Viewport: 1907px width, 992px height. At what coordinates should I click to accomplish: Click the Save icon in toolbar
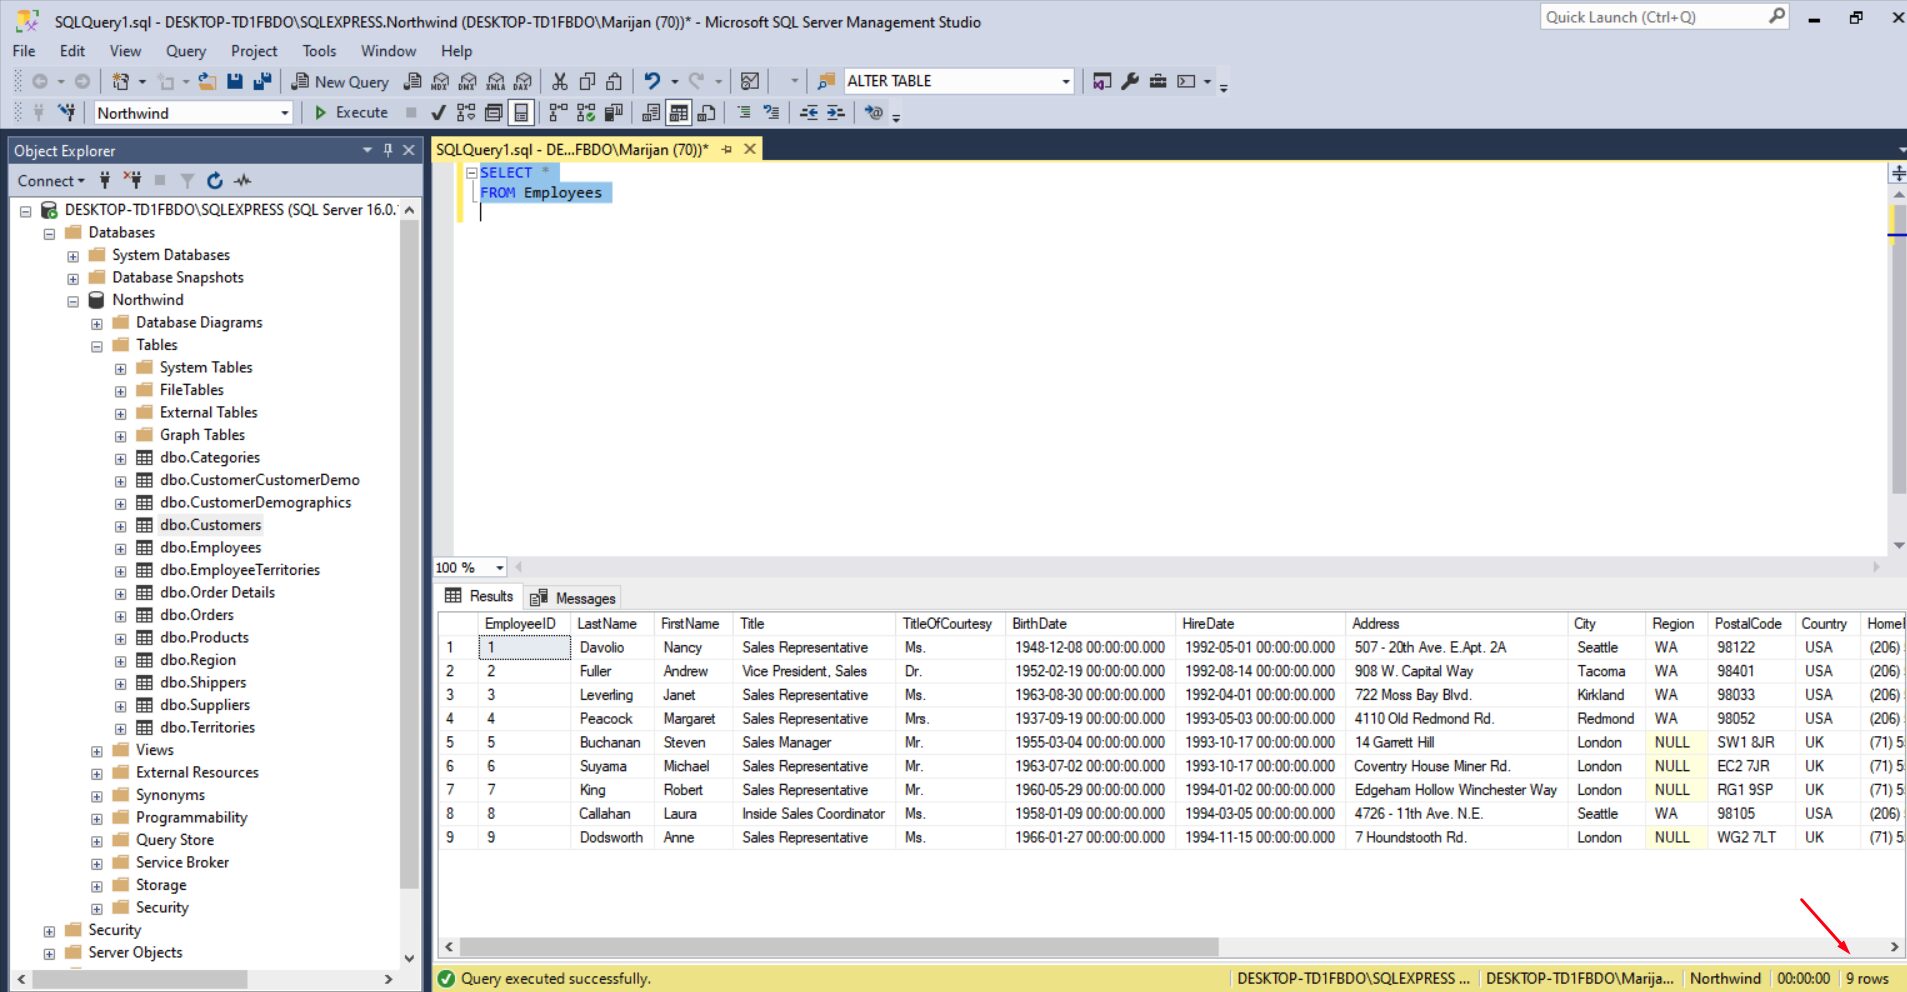pyautogui.click(x=235, y=82)
